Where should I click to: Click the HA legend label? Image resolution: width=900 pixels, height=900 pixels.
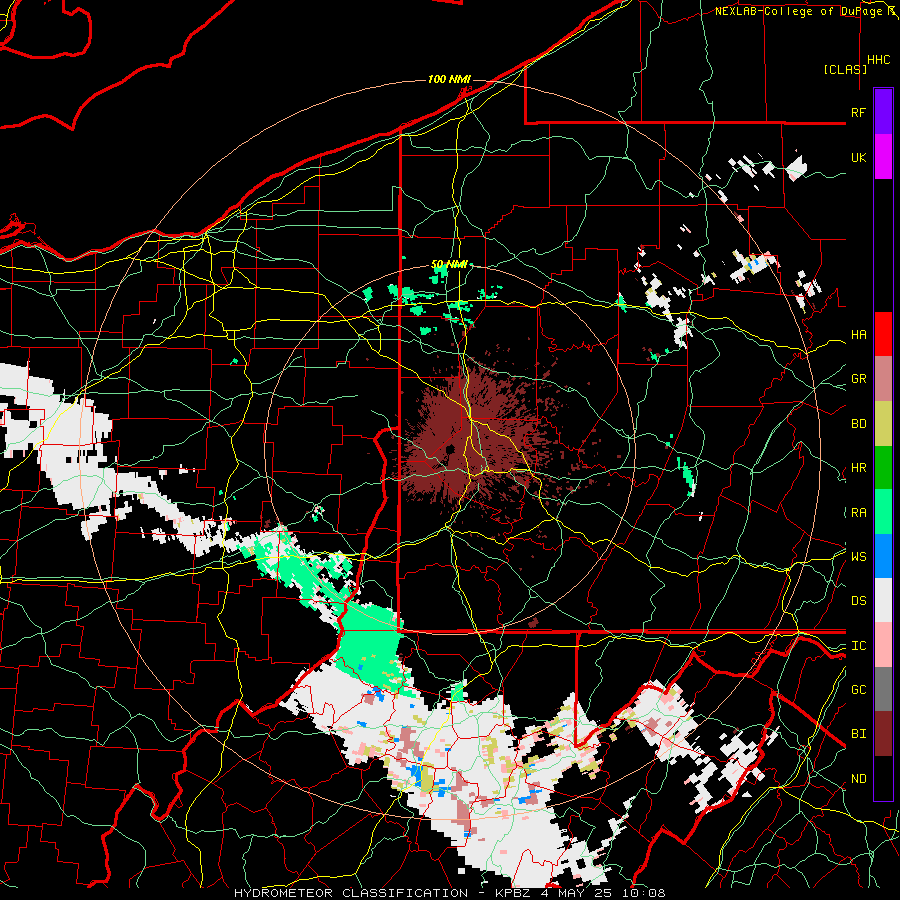coord(858,334)
